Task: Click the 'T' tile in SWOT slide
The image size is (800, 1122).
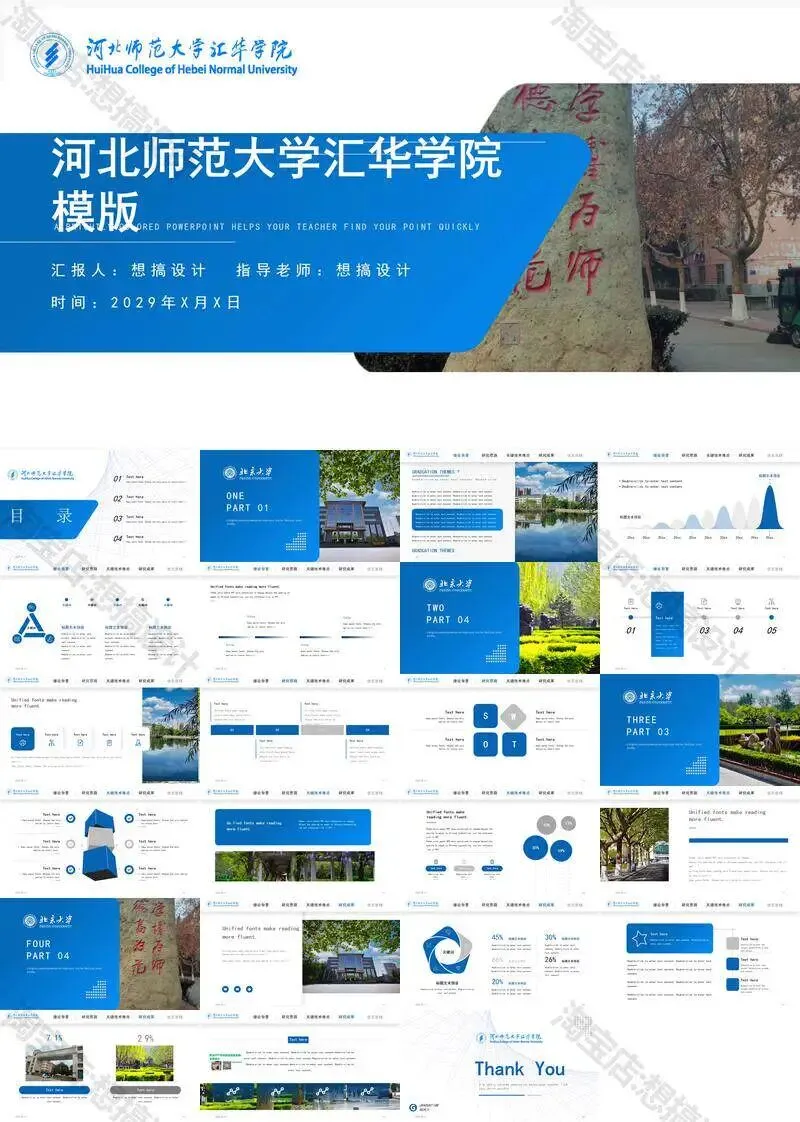Action: pyautogui.click(x=513, y=744)
